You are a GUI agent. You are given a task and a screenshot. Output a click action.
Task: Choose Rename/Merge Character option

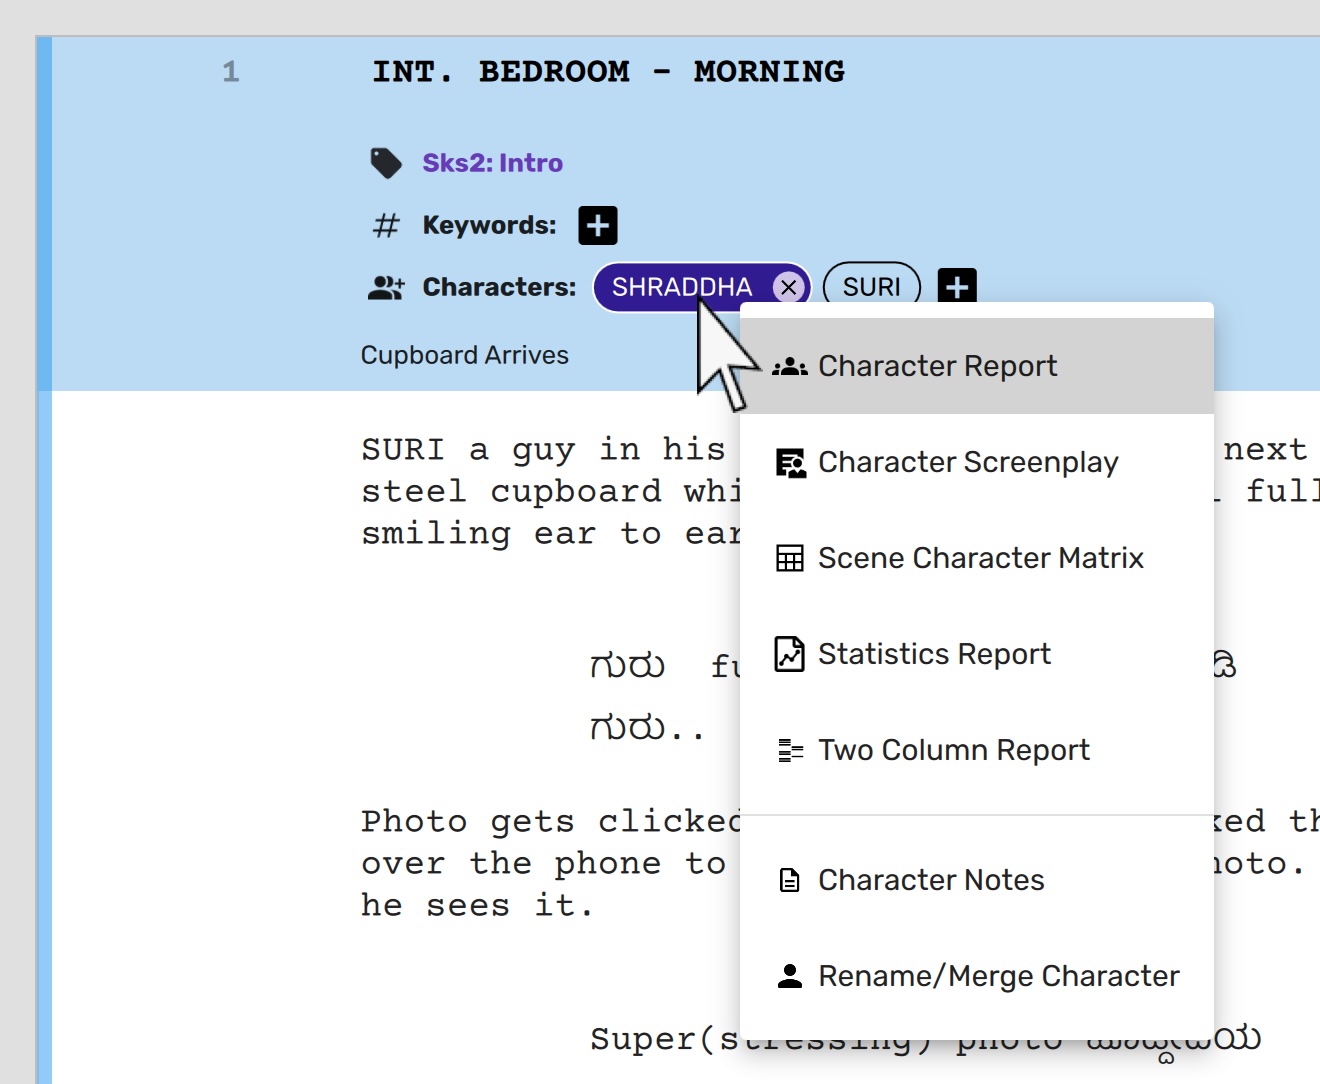pyautogui.click(x=998, y=976)
